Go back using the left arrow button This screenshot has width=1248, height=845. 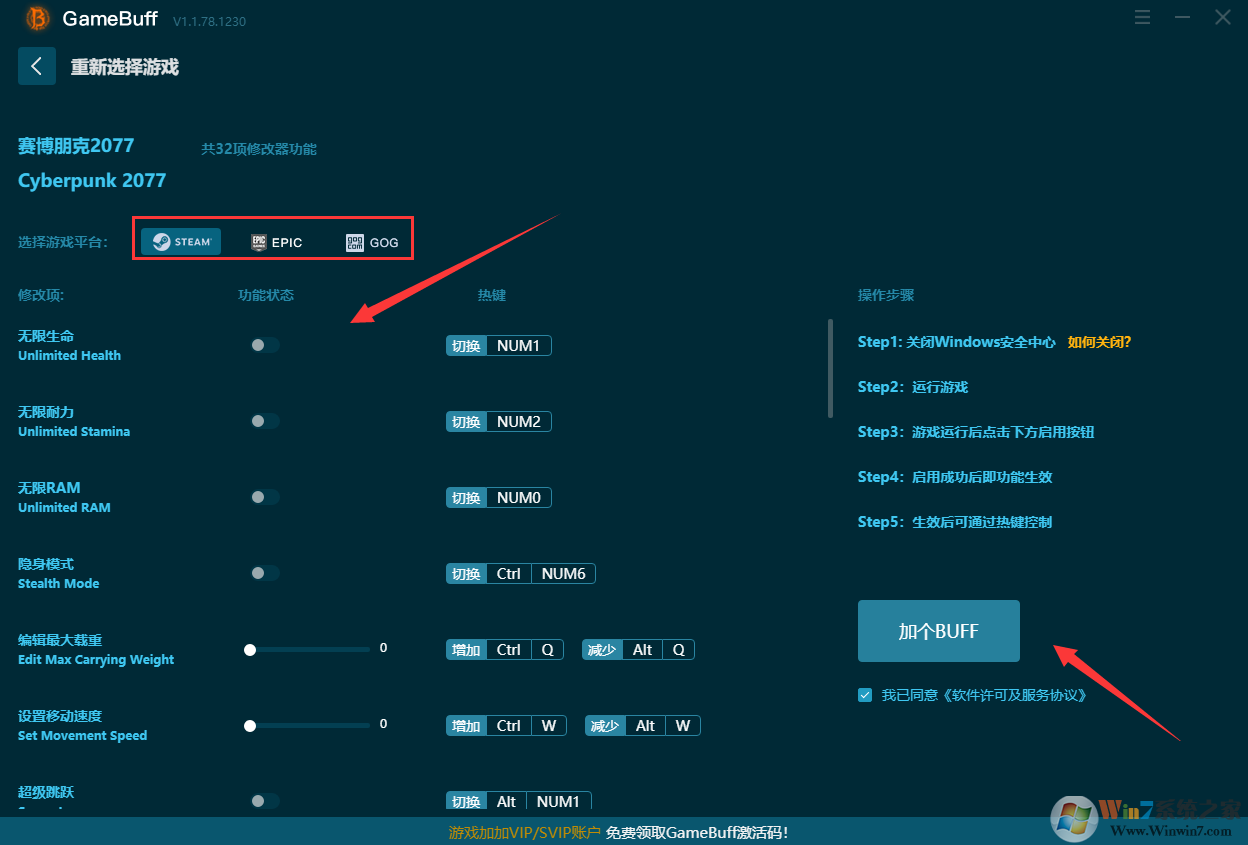point(37,66)
